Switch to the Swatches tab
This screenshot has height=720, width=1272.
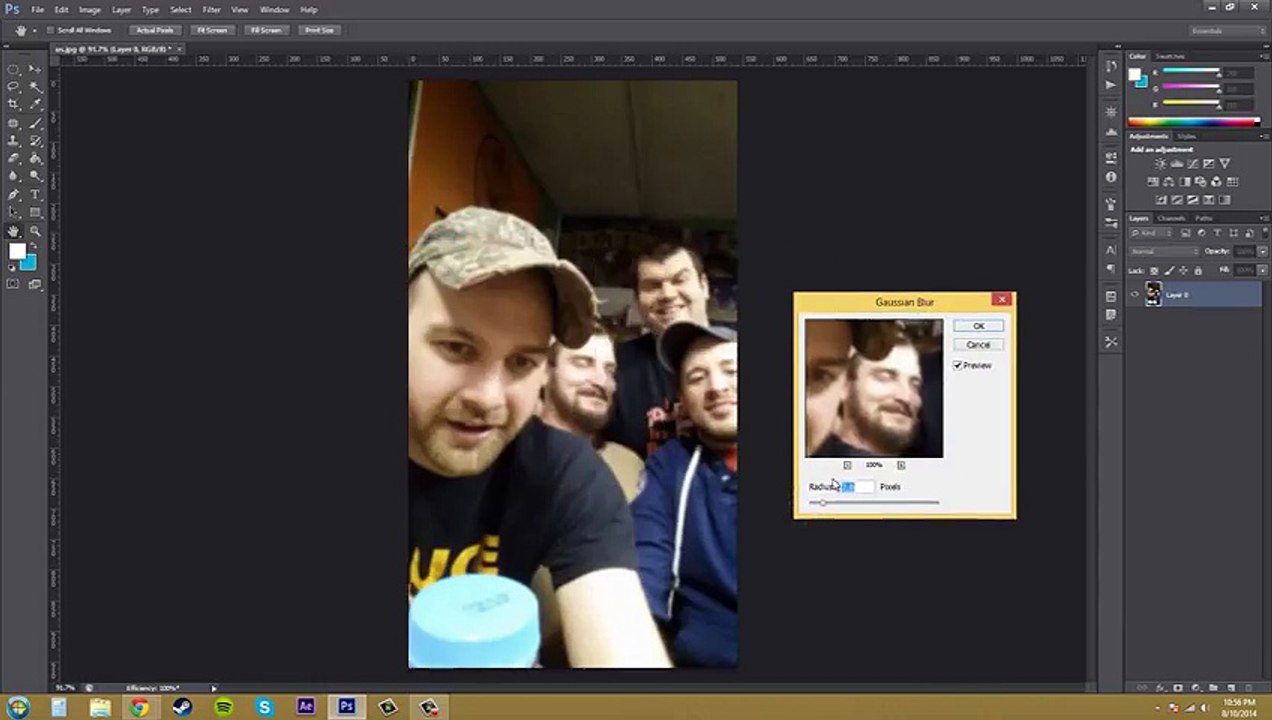point(1170,56)
